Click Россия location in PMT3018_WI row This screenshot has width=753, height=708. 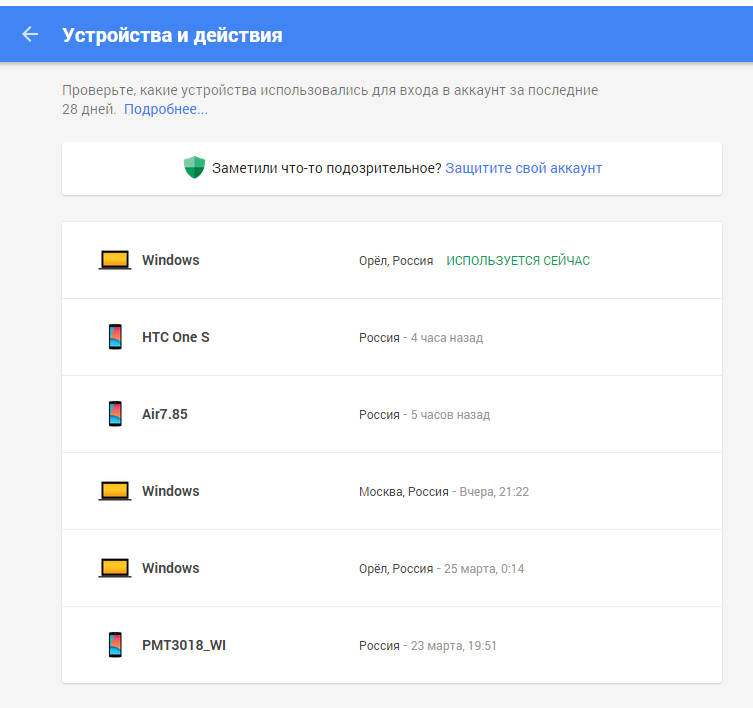(379, 646)
